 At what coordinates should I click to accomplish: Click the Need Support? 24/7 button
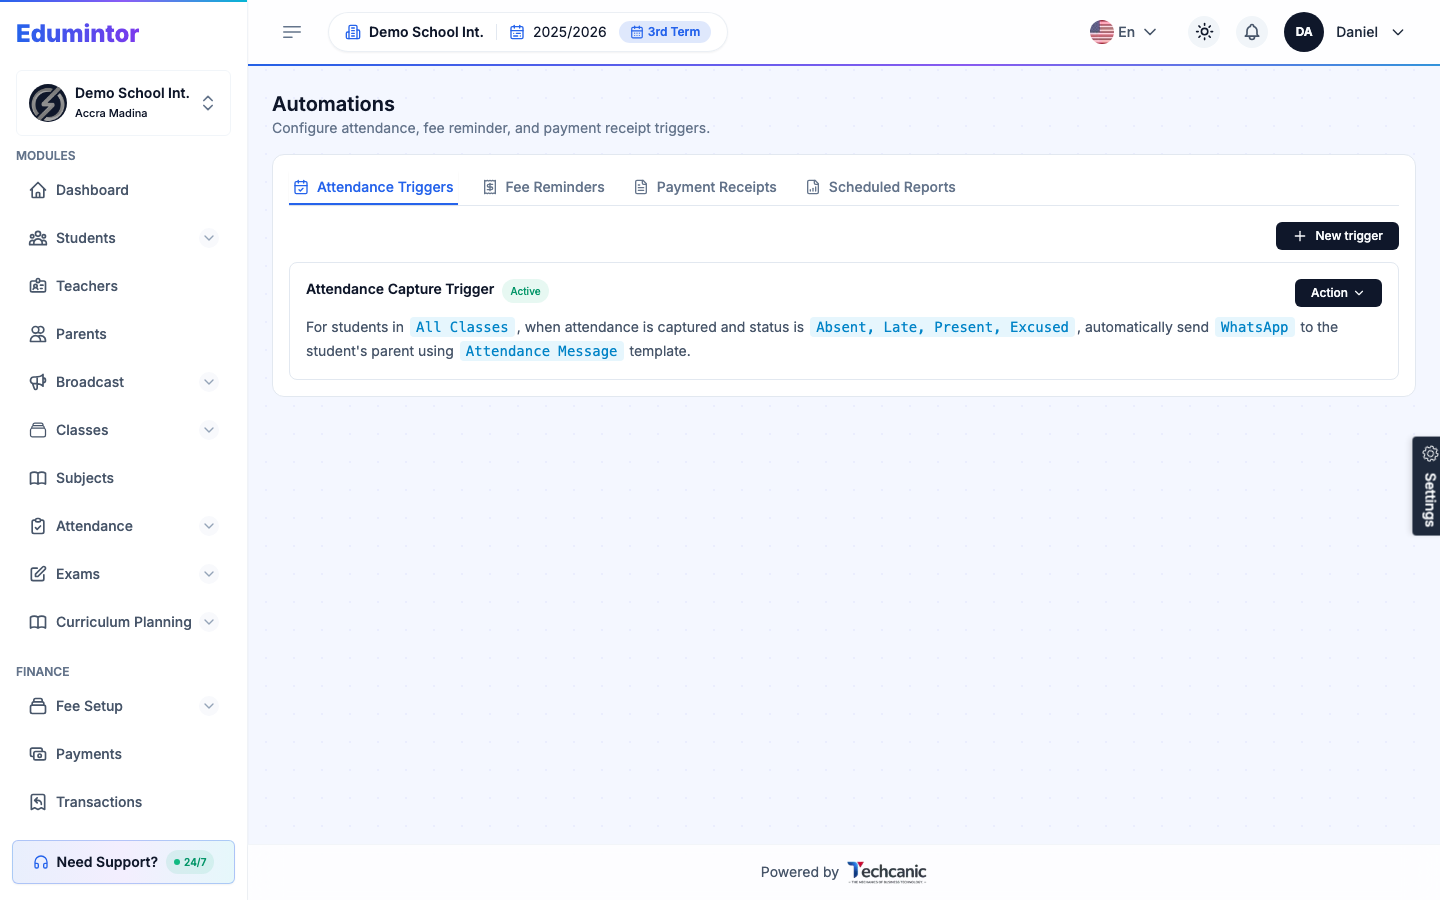(123, 862)
